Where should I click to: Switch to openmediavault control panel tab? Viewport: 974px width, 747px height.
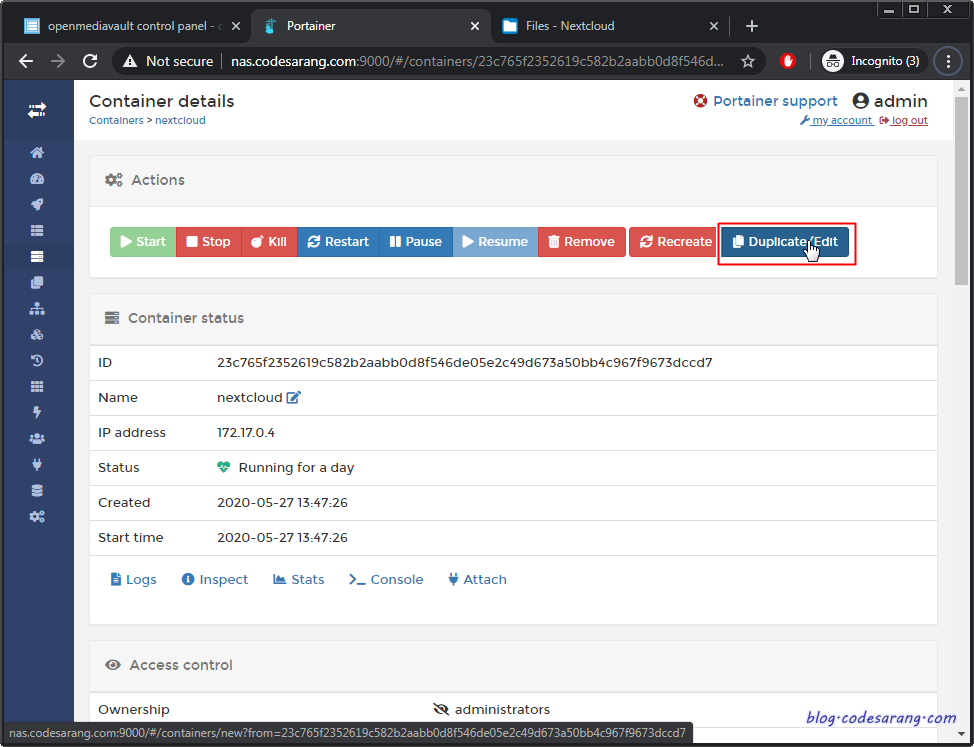tap(133, 26)
